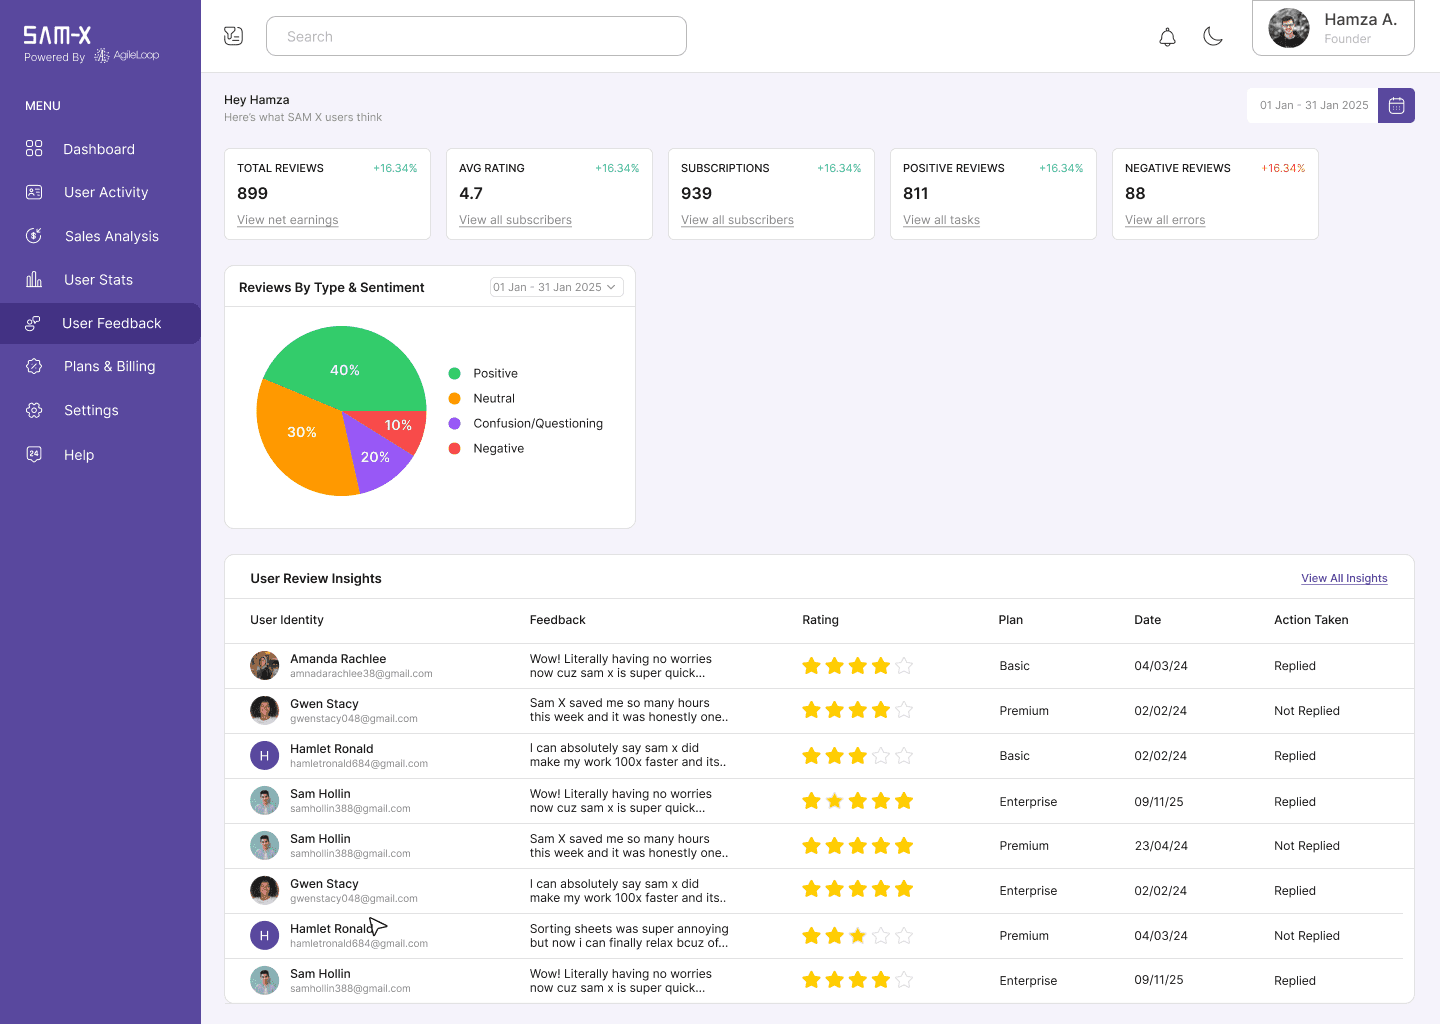Image resolution: width=1440 pixels, height=1024 pixels.
Task: Click the Date column header
Action: (x=1148, y=620)
